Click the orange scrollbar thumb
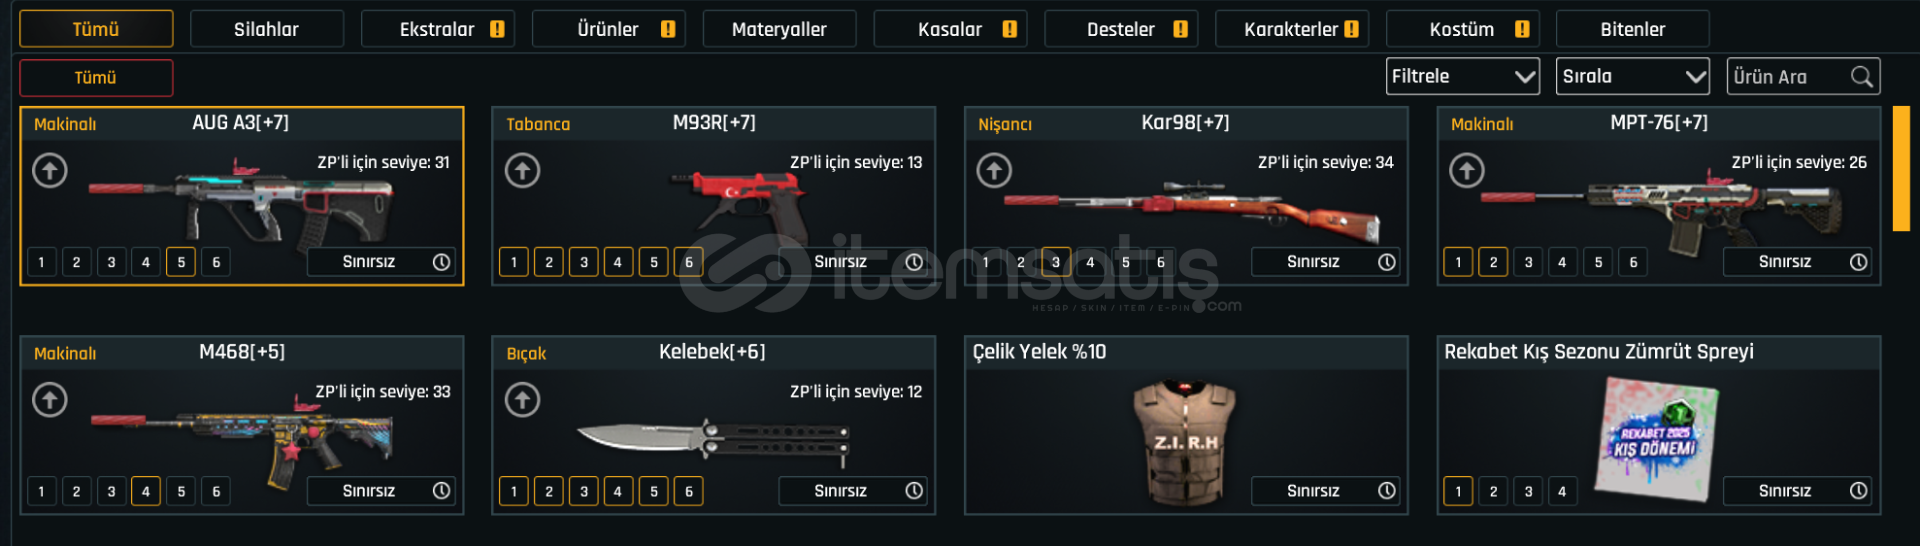The width and height of the screenshot is (1920, 546). tap(1901, 168)
